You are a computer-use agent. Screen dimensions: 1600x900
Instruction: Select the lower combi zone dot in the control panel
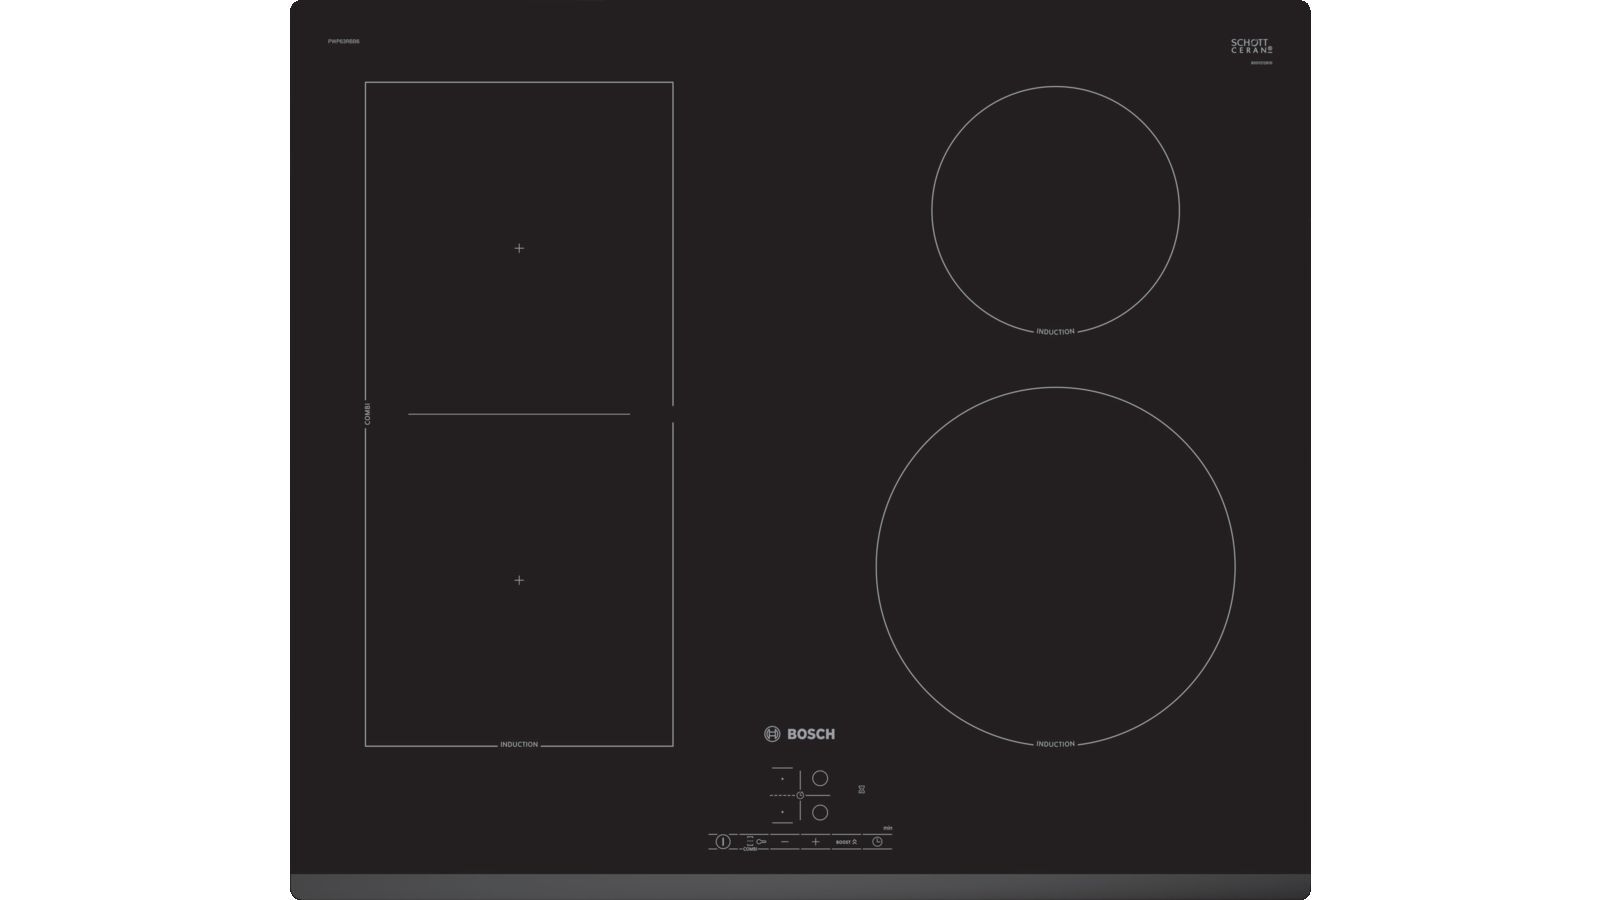click(782, 812)
